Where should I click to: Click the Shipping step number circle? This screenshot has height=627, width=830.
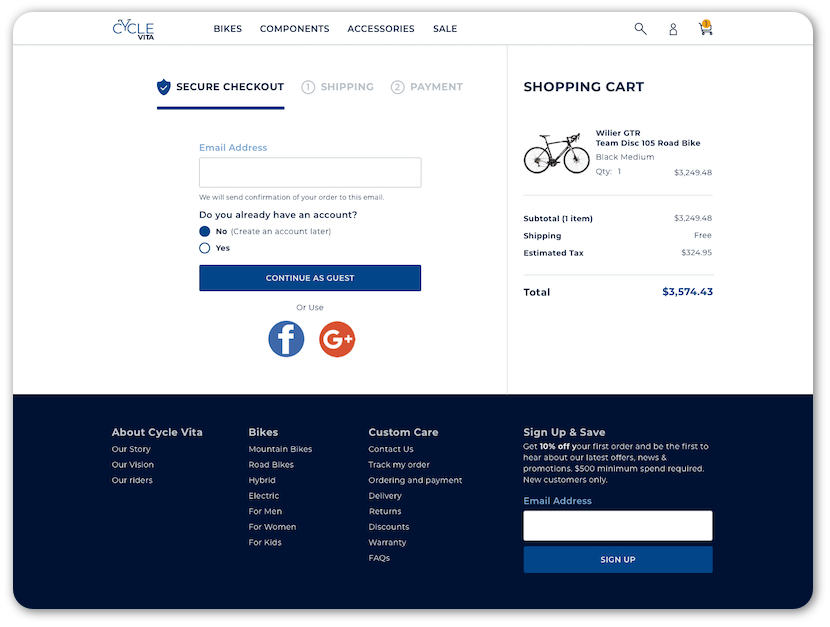tap(308, 87)
